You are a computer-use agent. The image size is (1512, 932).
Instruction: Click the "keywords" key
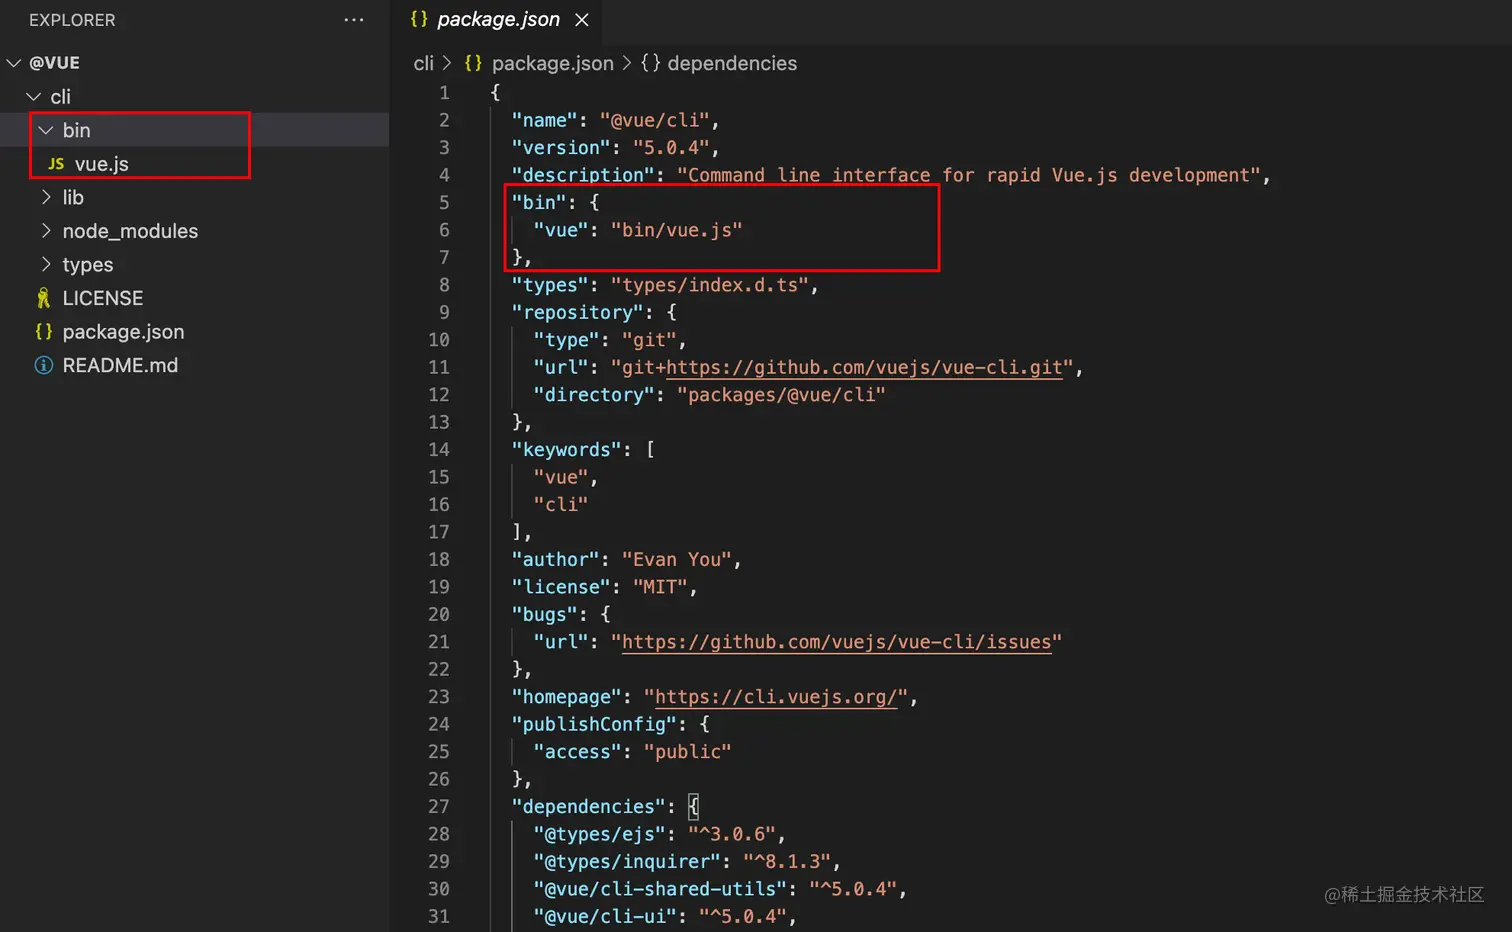pos(566,450)
